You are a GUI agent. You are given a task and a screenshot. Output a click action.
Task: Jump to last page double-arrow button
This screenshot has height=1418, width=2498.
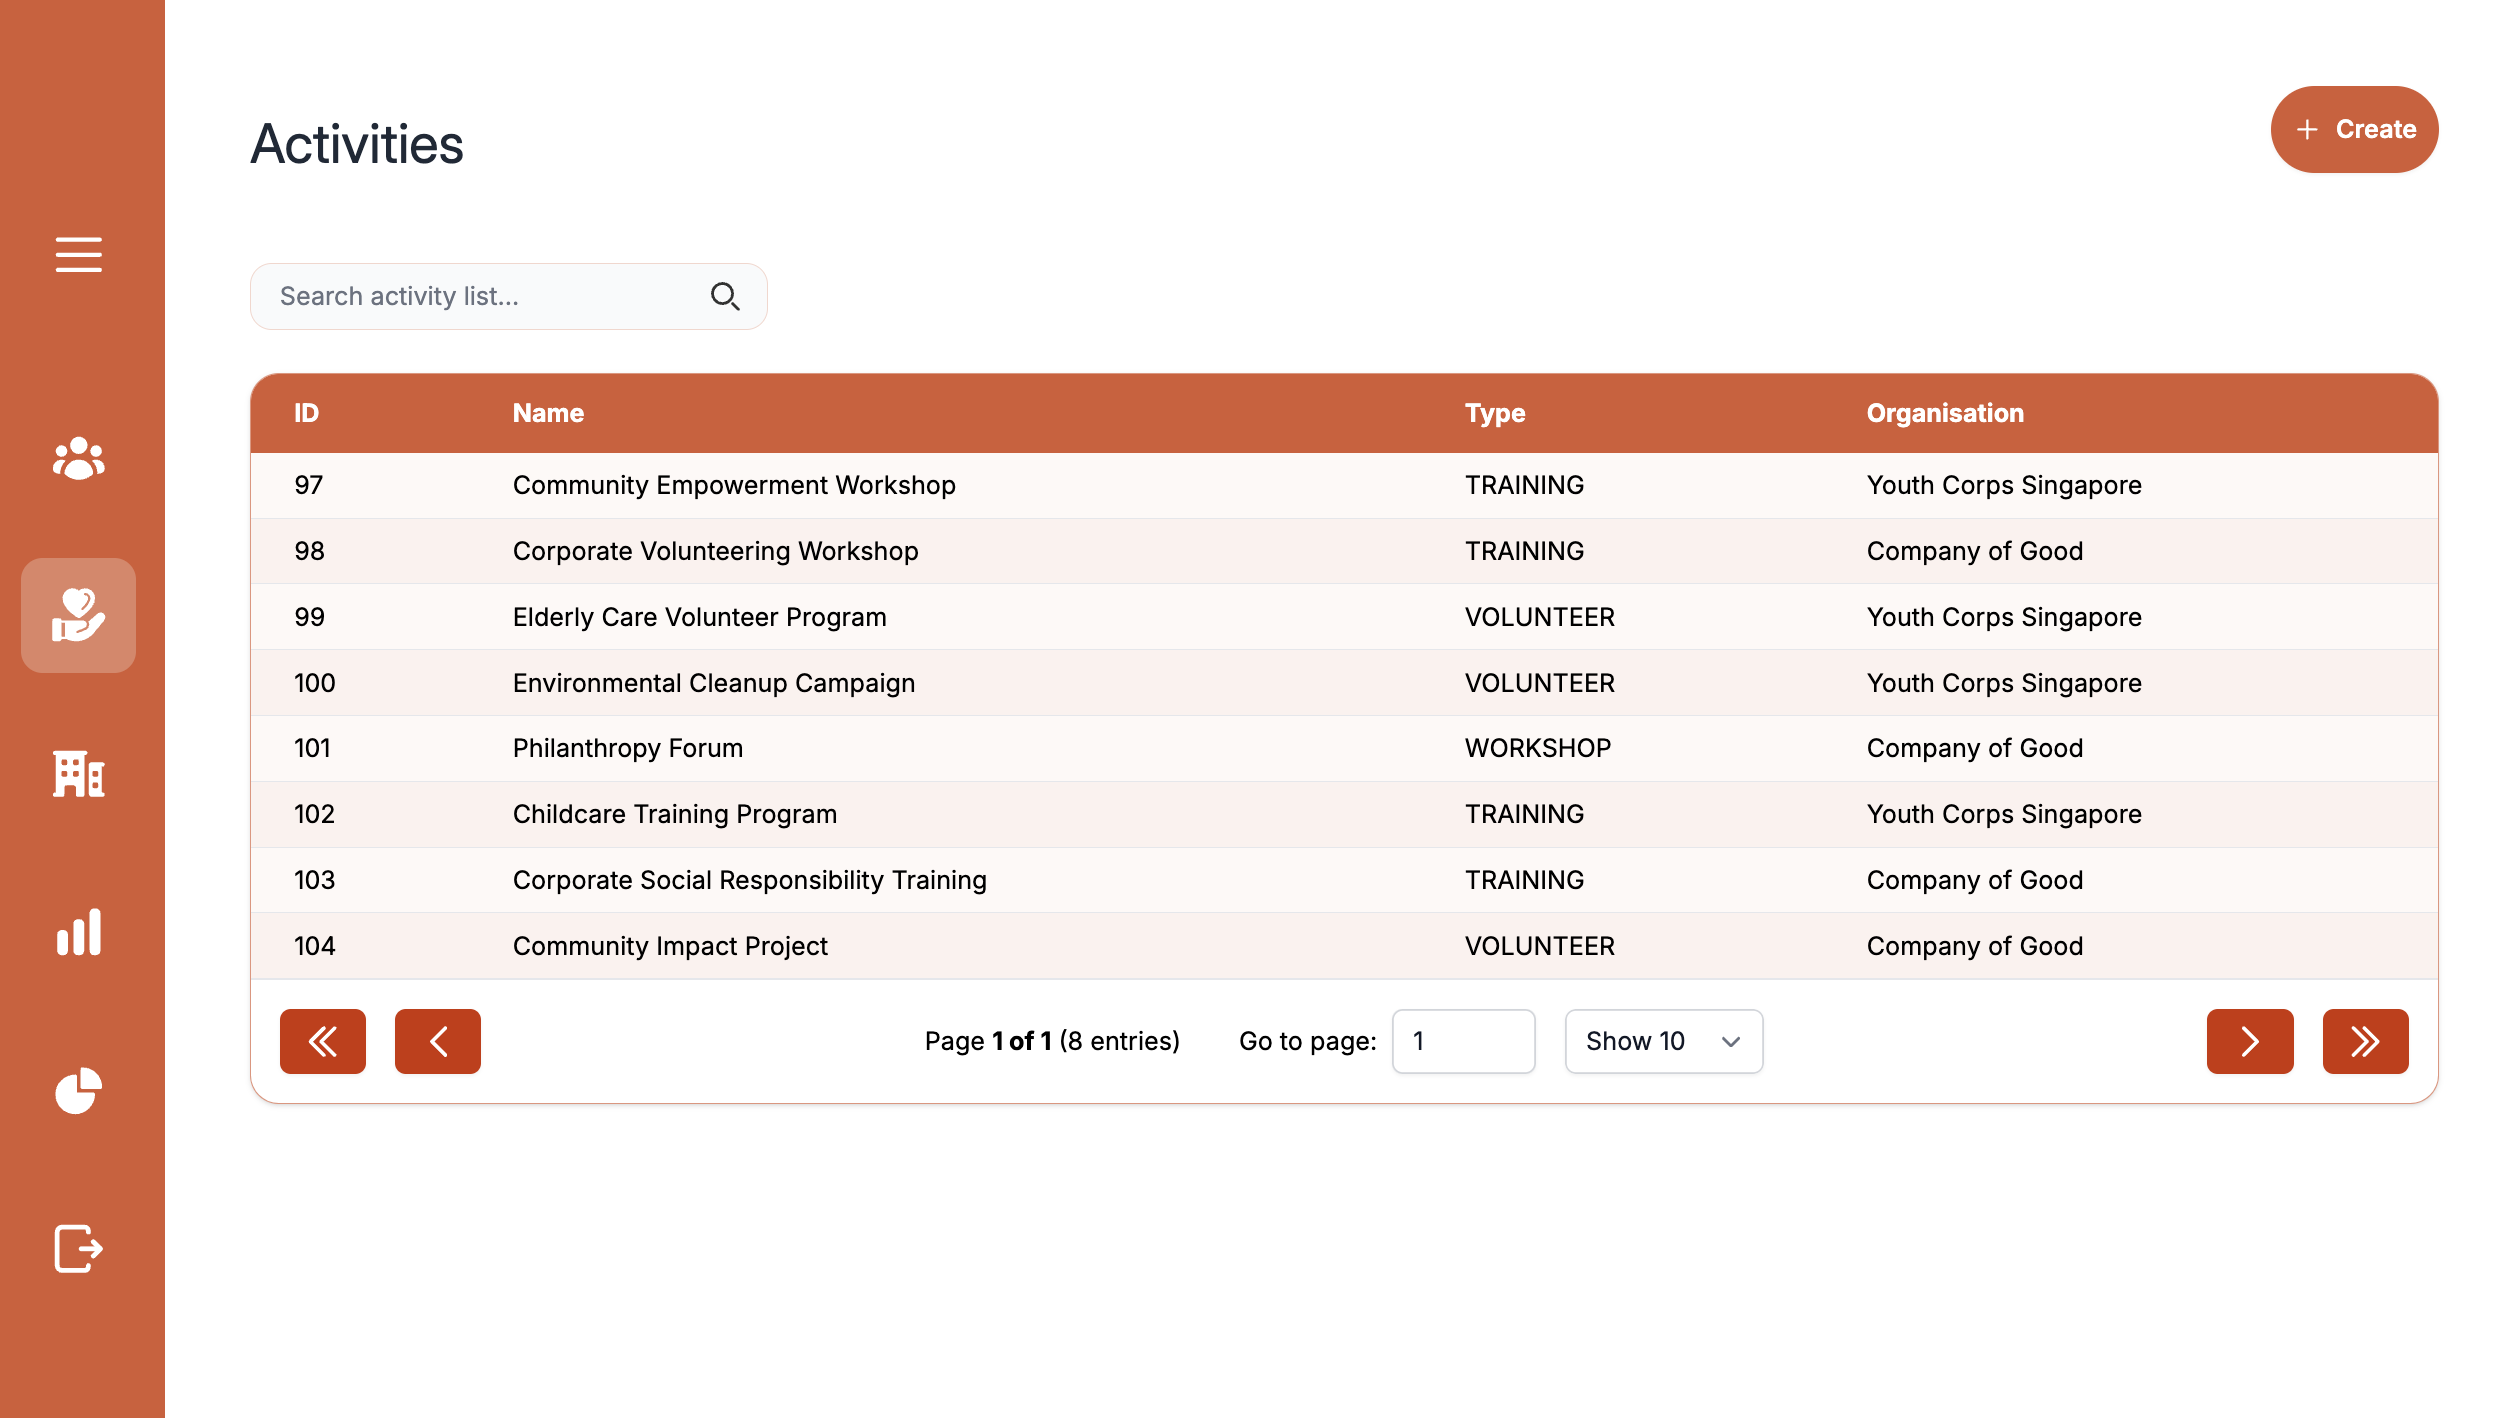(x=2364, y=1041)
